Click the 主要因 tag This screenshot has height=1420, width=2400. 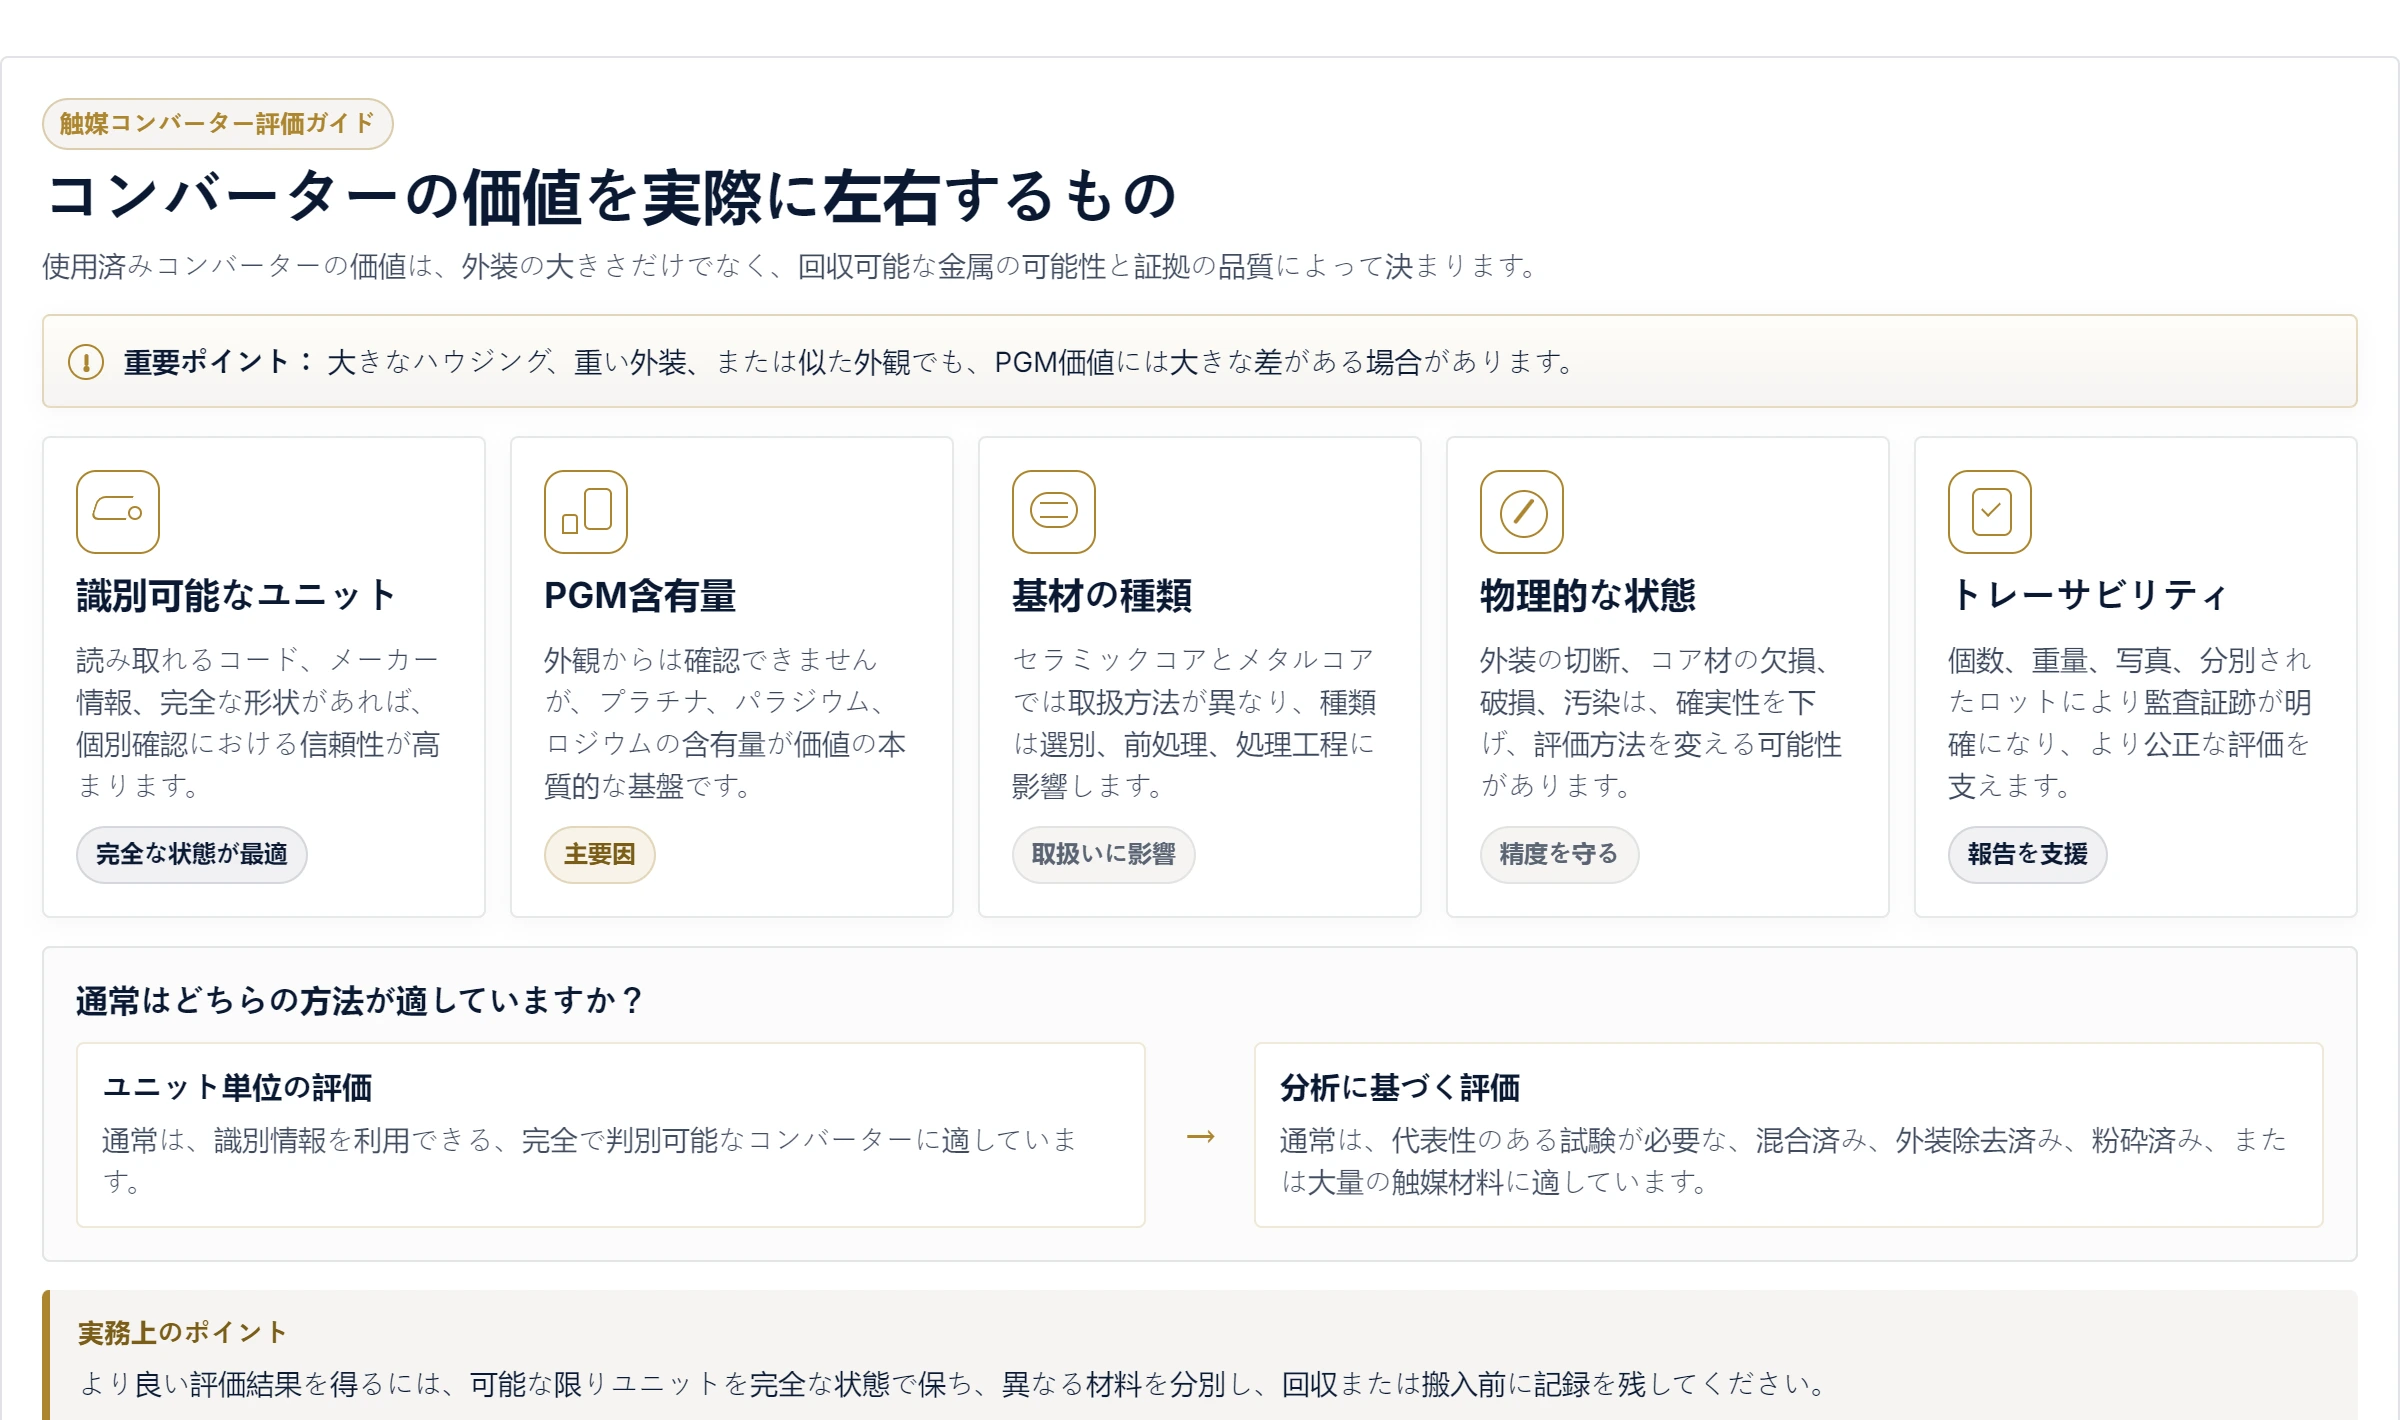click(600, 854)
